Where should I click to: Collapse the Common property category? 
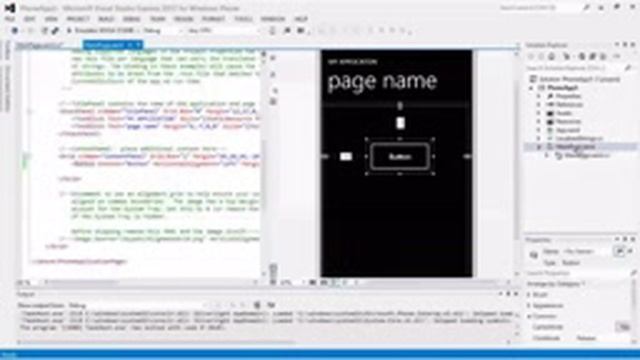coord(529,316)
